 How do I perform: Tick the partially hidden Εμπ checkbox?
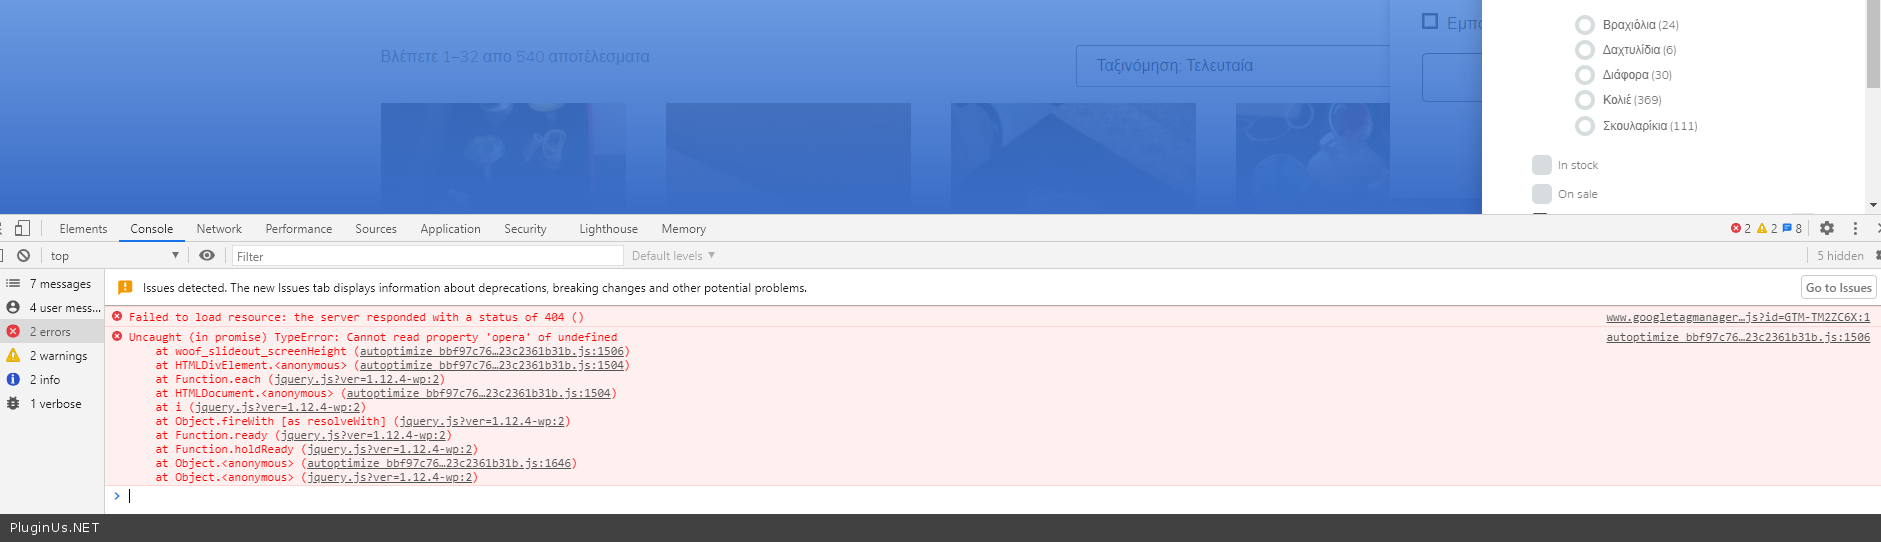coord(1430,21)
